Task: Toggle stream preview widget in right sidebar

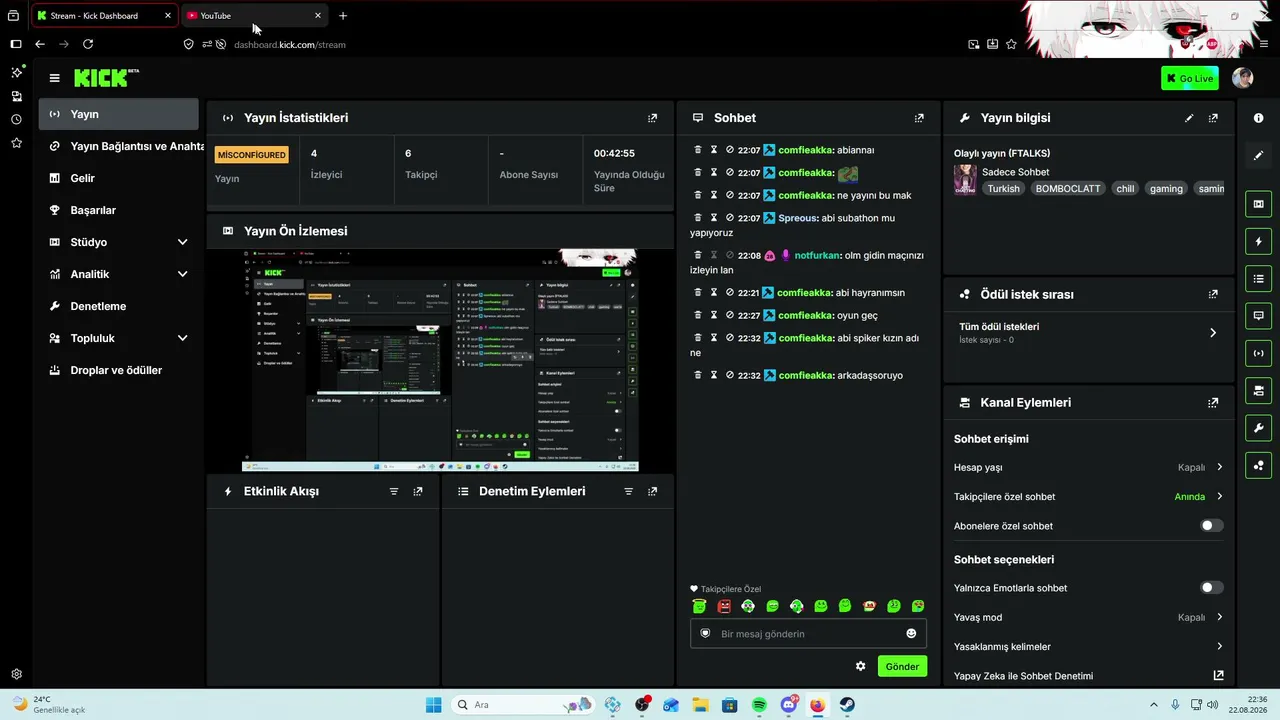Action: (x=1258, y=204)
